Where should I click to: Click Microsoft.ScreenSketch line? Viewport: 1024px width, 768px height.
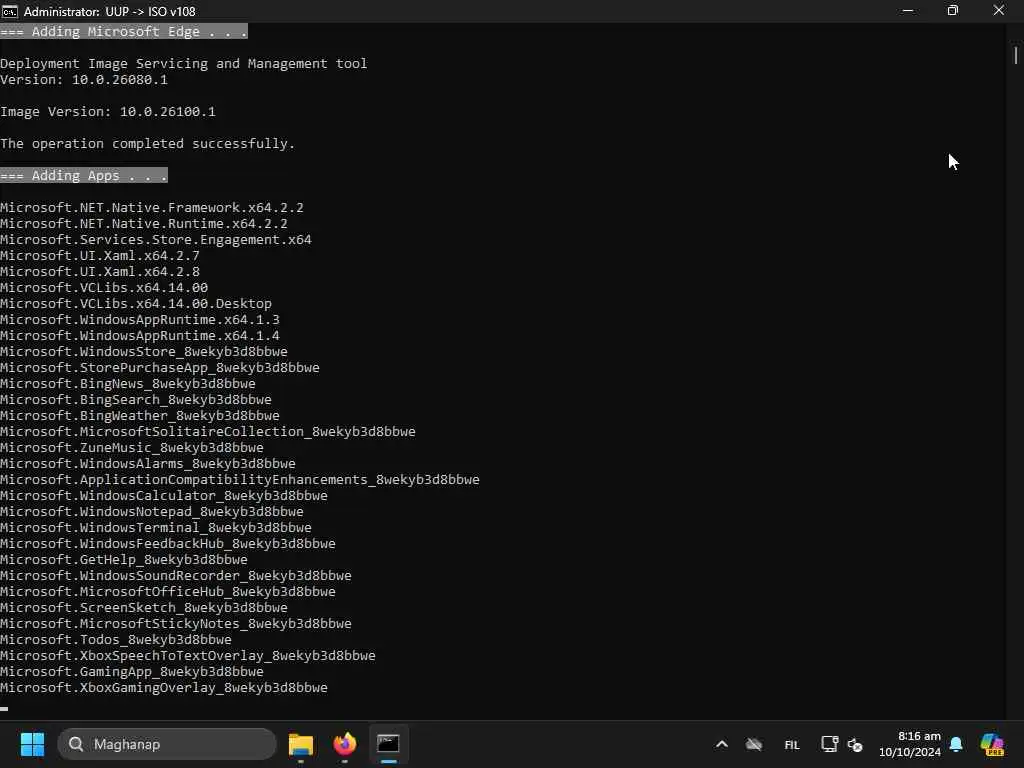point(144,607)
